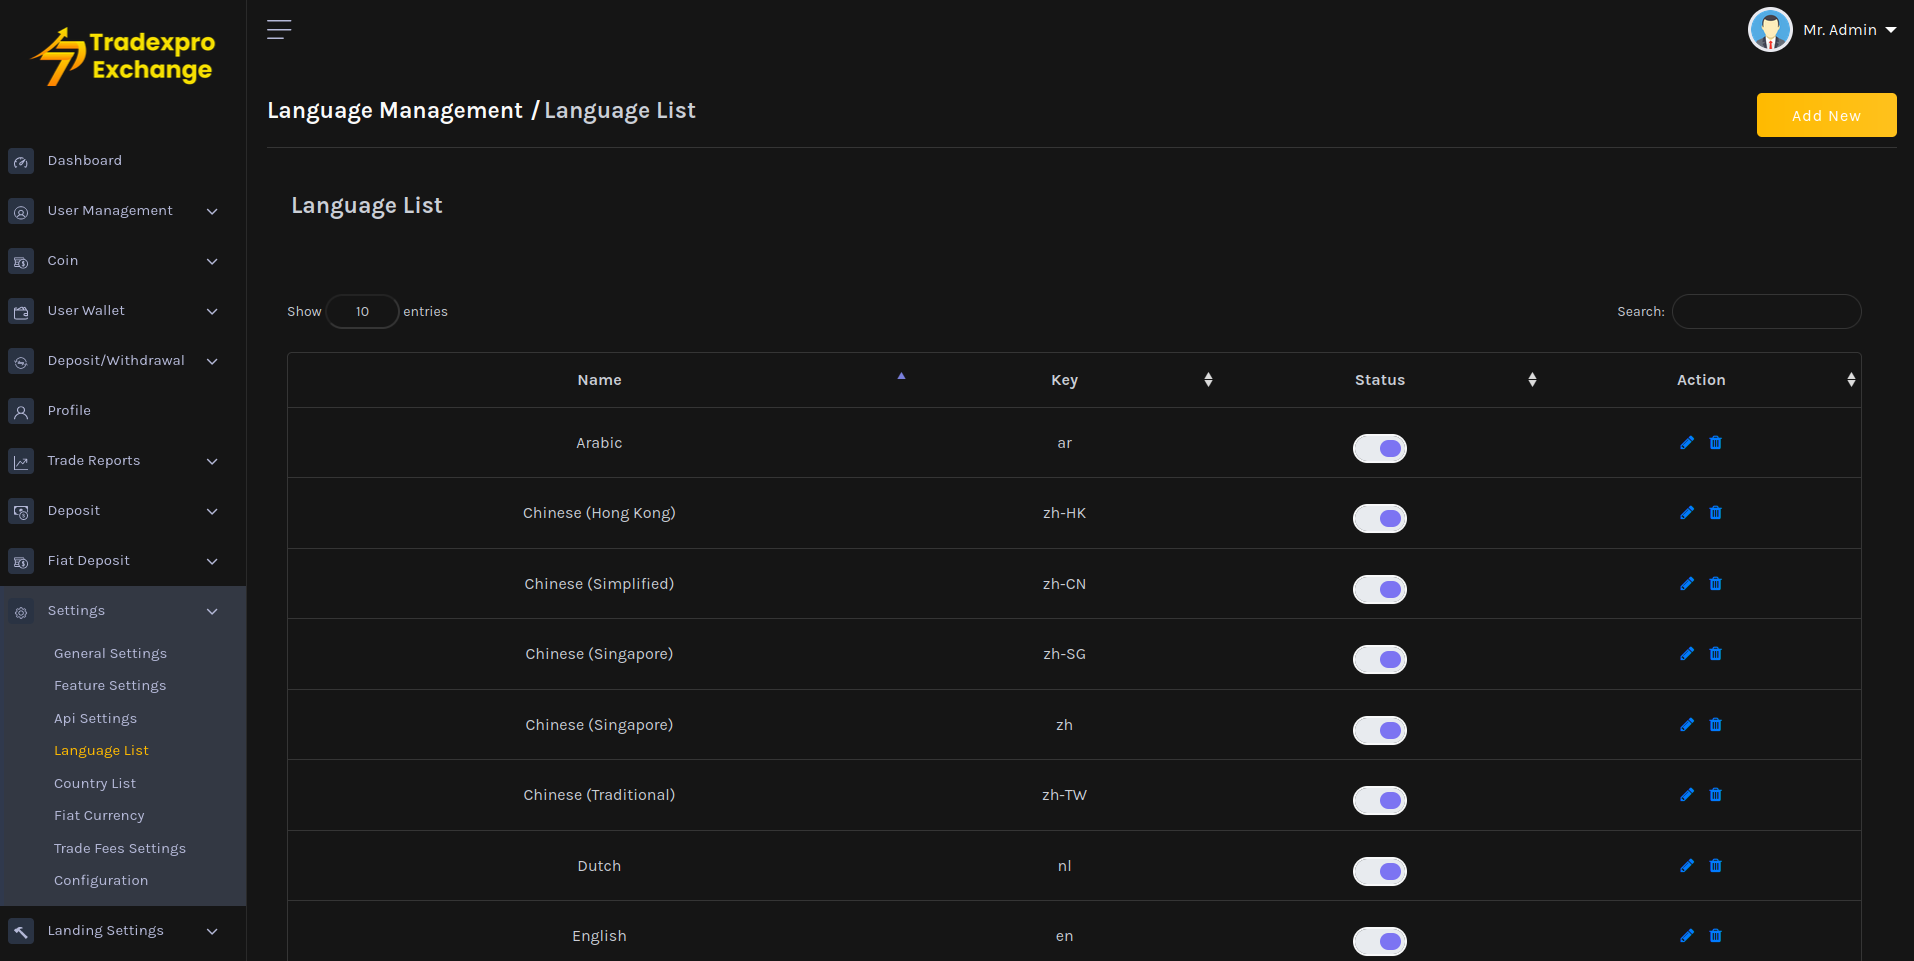Click into the Search input field

pyautogui.click(x=1766, y=312)
